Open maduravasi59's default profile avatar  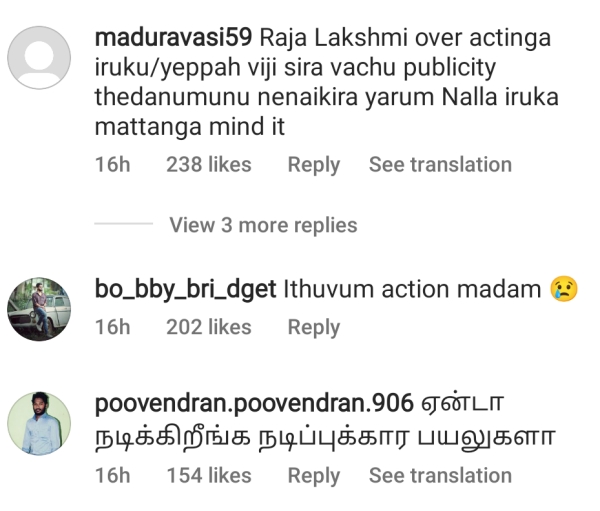(39, 58)
